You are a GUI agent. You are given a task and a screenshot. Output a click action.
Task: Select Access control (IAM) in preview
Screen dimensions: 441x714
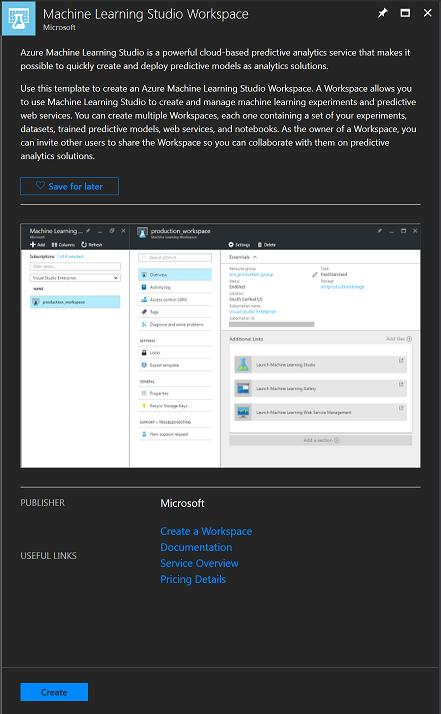pos(175,300)
